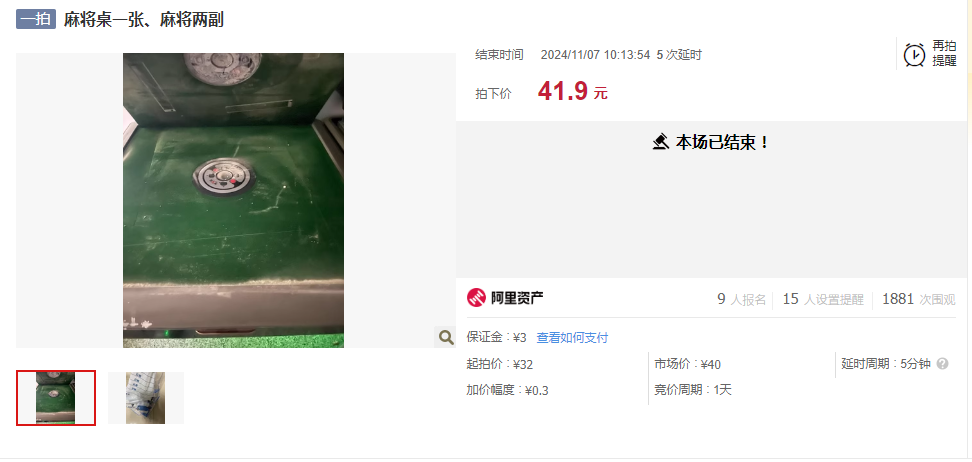Select the second thumbnail image

[146, 398]
